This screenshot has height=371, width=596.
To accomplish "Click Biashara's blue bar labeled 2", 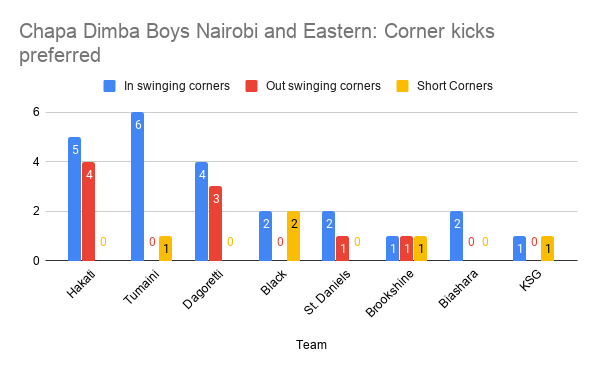I will pos(457,236).
